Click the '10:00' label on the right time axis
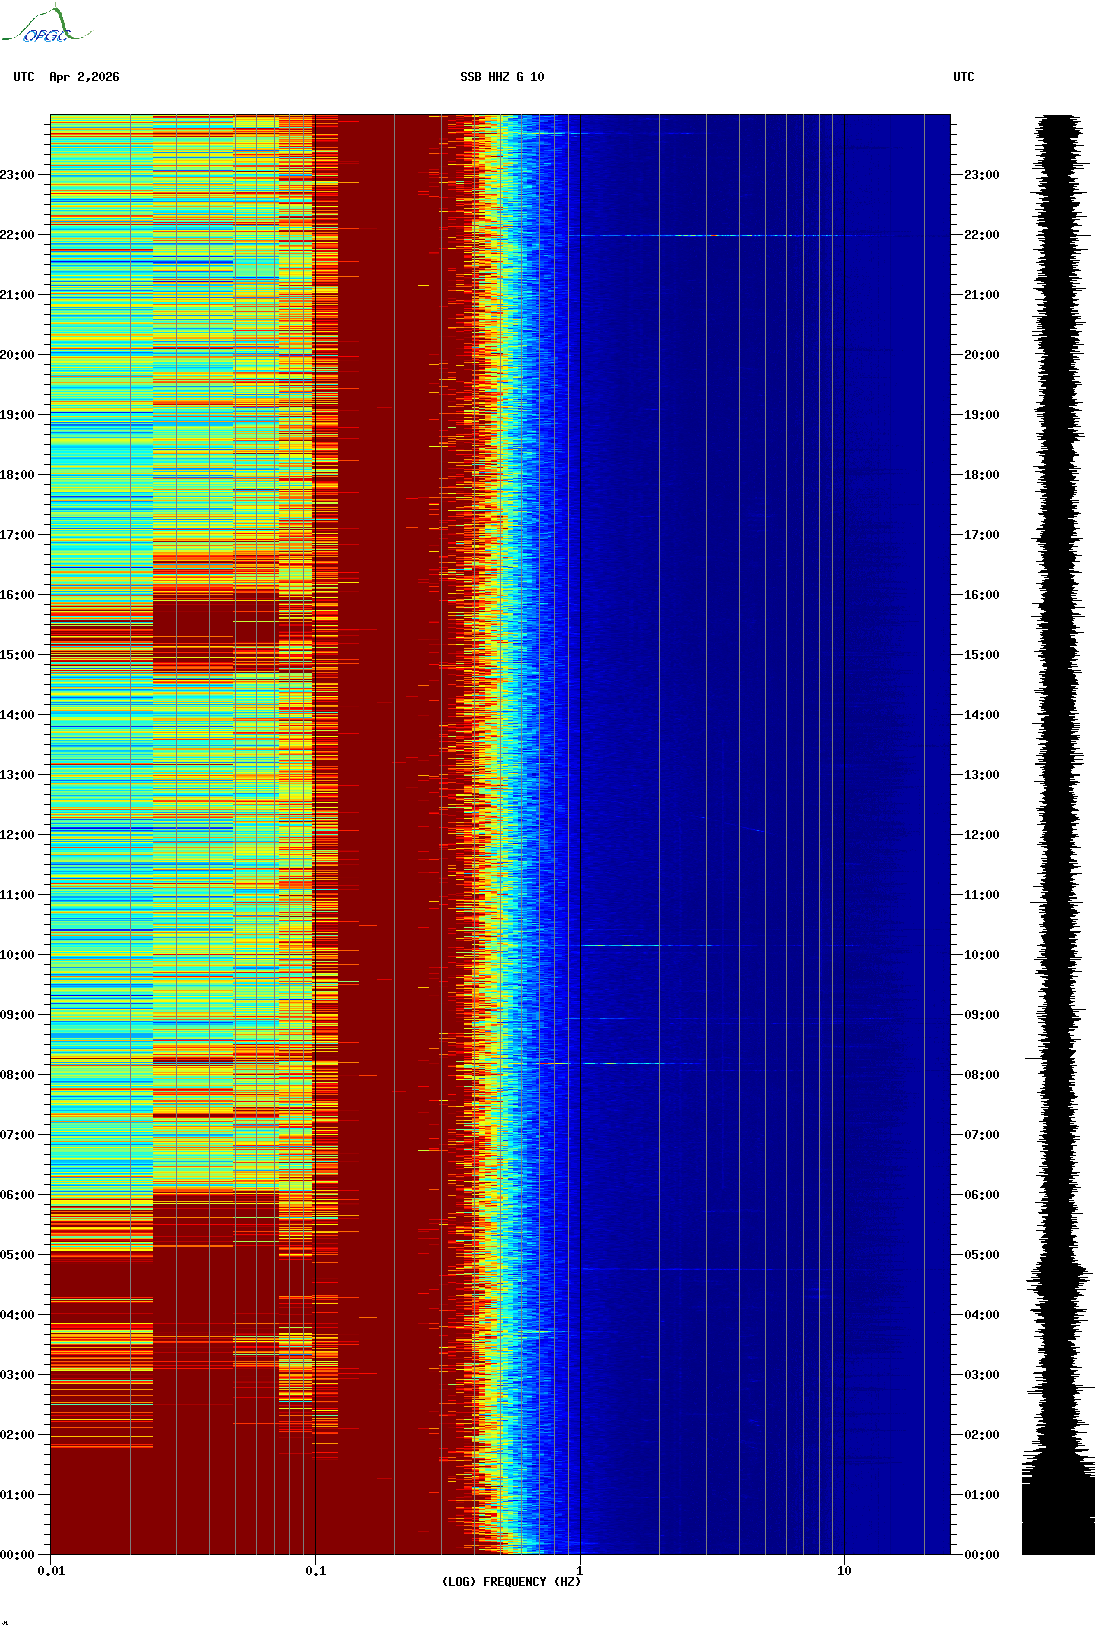Viewport: 1102px width, 1634px height. 982,955
